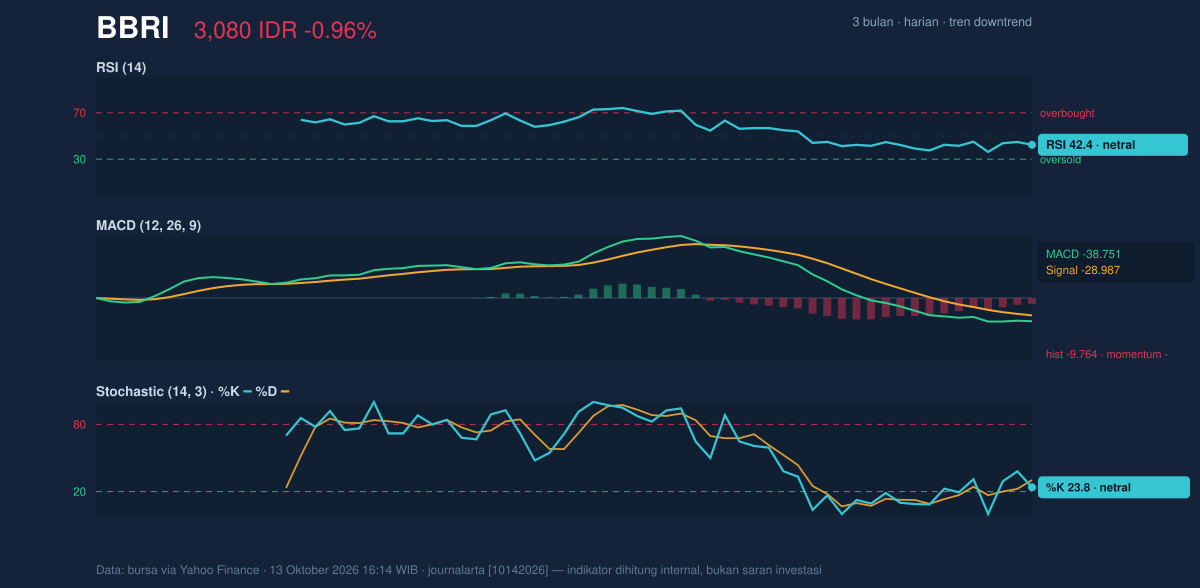Click the 'RSI 42.4 · netral' badge
This screenshot has width=1200, height=588.
(1113, 145)
